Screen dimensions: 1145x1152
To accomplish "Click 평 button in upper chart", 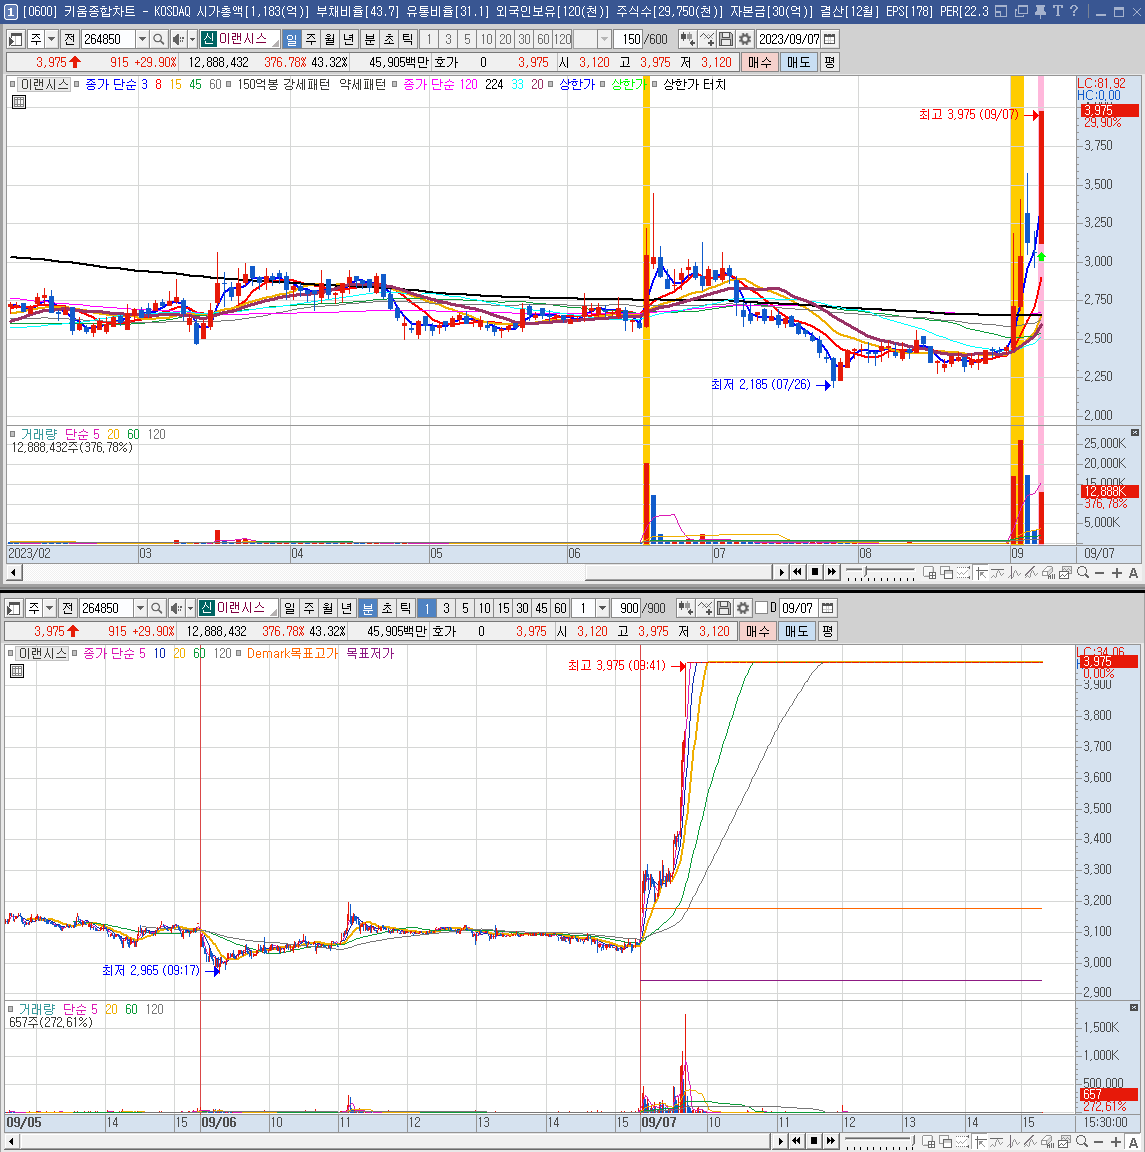I will click(829, 62).
